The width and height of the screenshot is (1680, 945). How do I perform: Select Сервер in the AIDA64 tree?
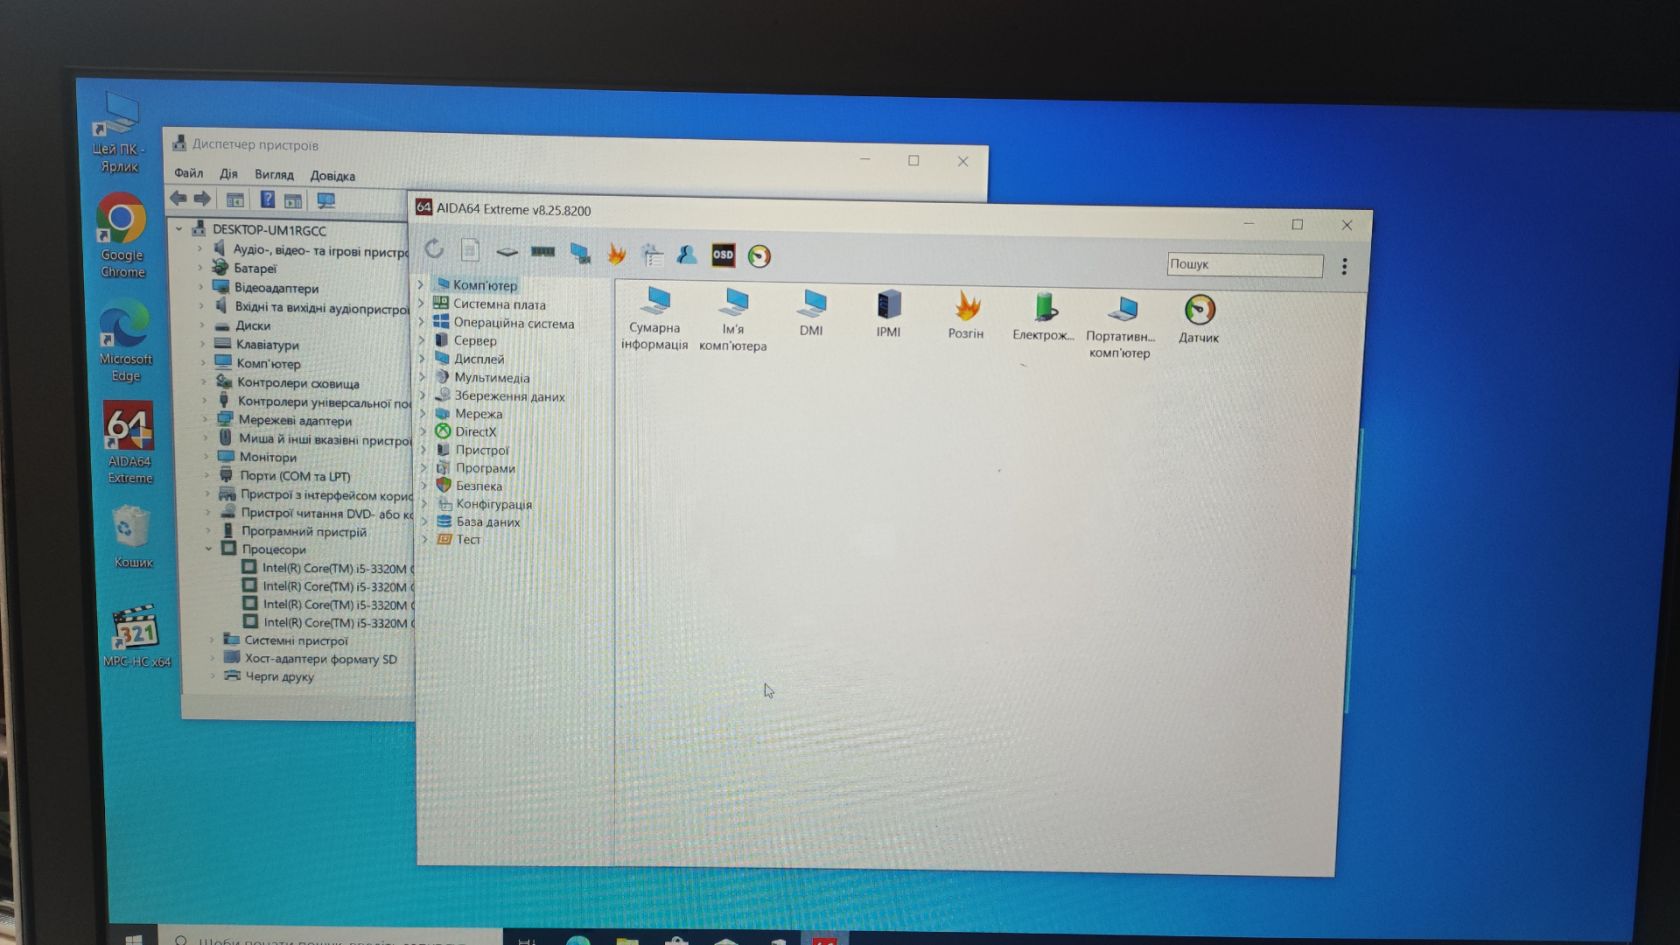[475, 341]
